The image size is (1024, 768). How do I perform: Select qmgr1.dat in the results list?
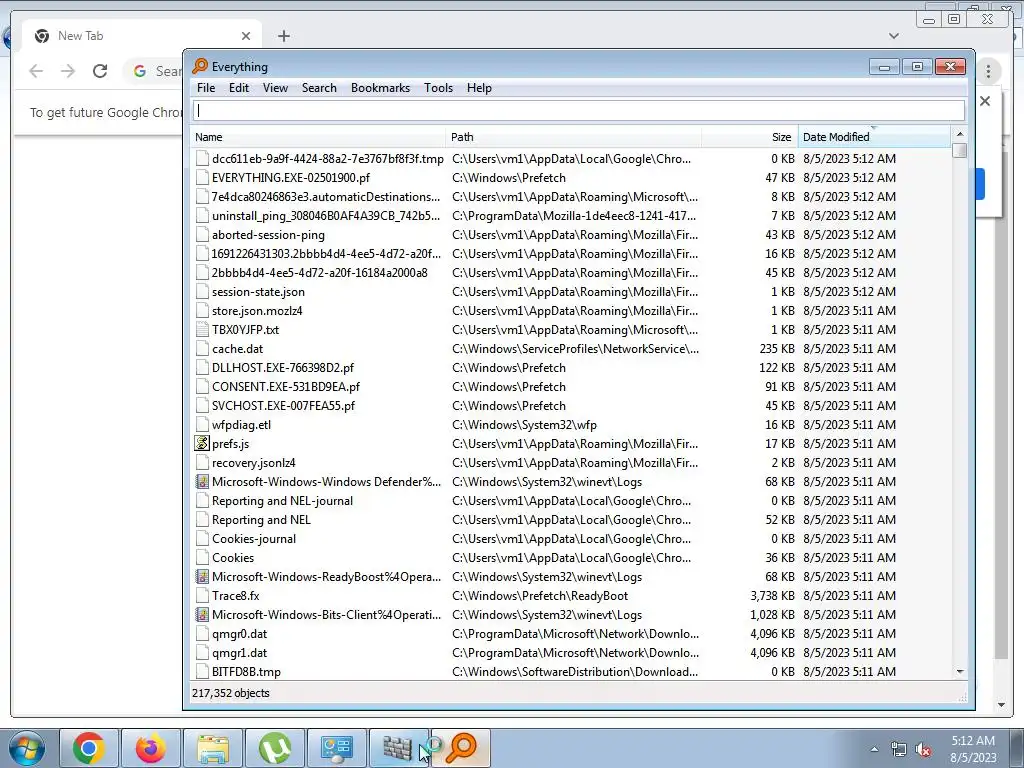pos(239,652)
